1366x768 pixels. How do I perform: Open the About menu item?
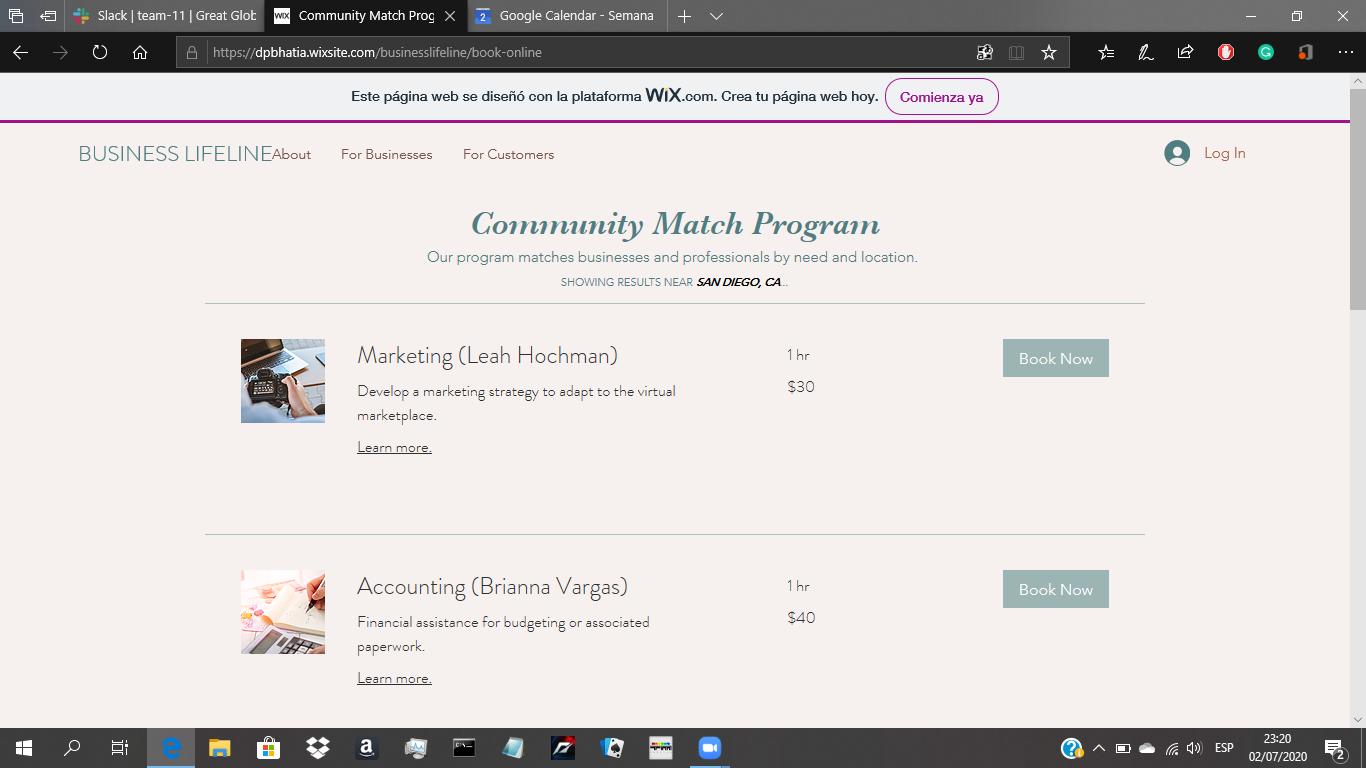292,154
